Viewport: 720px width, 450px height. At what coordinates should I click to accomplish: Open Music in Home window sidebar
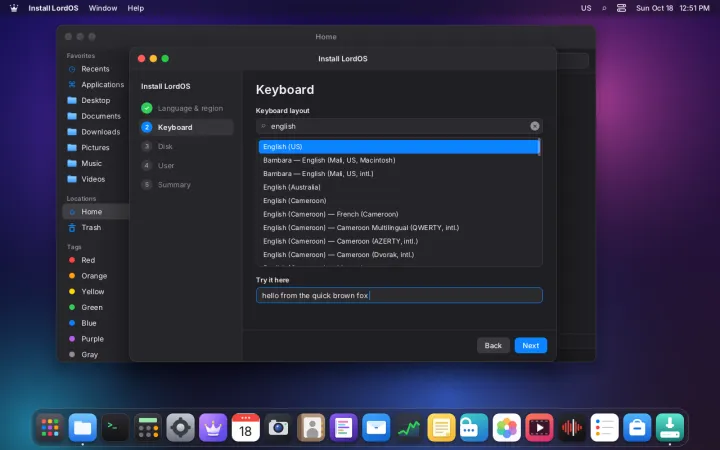(x=95, y=163)
